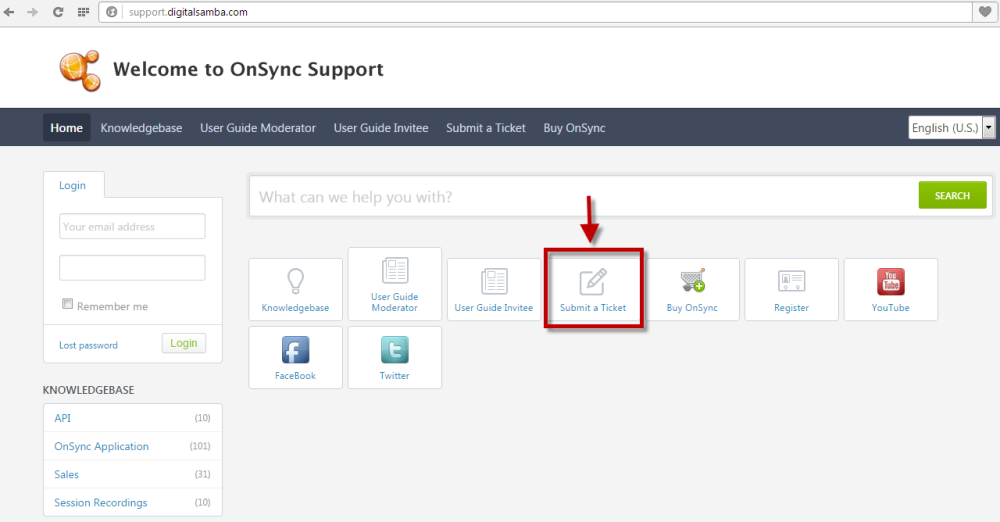Select Knowledgebase in the navigation bar

point(141,128)
